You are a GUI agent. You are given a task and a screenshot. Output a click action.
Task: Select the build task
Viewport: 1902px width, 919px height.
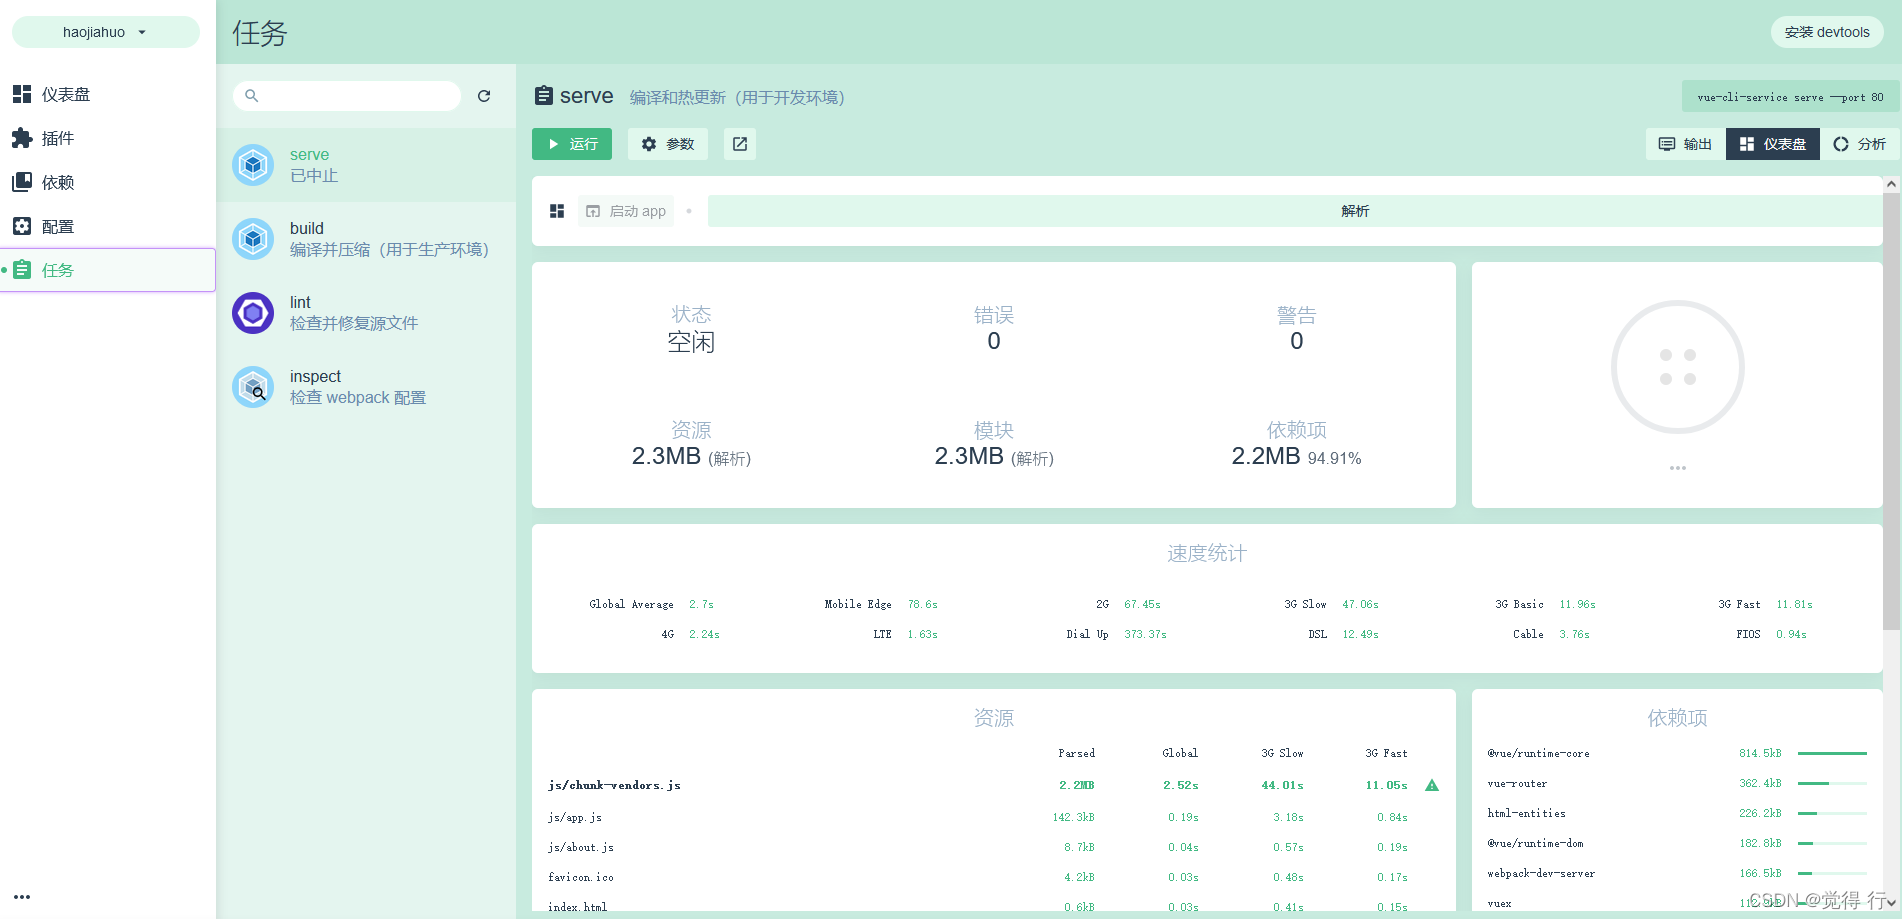pyautogui.click(x=366, y=239)
